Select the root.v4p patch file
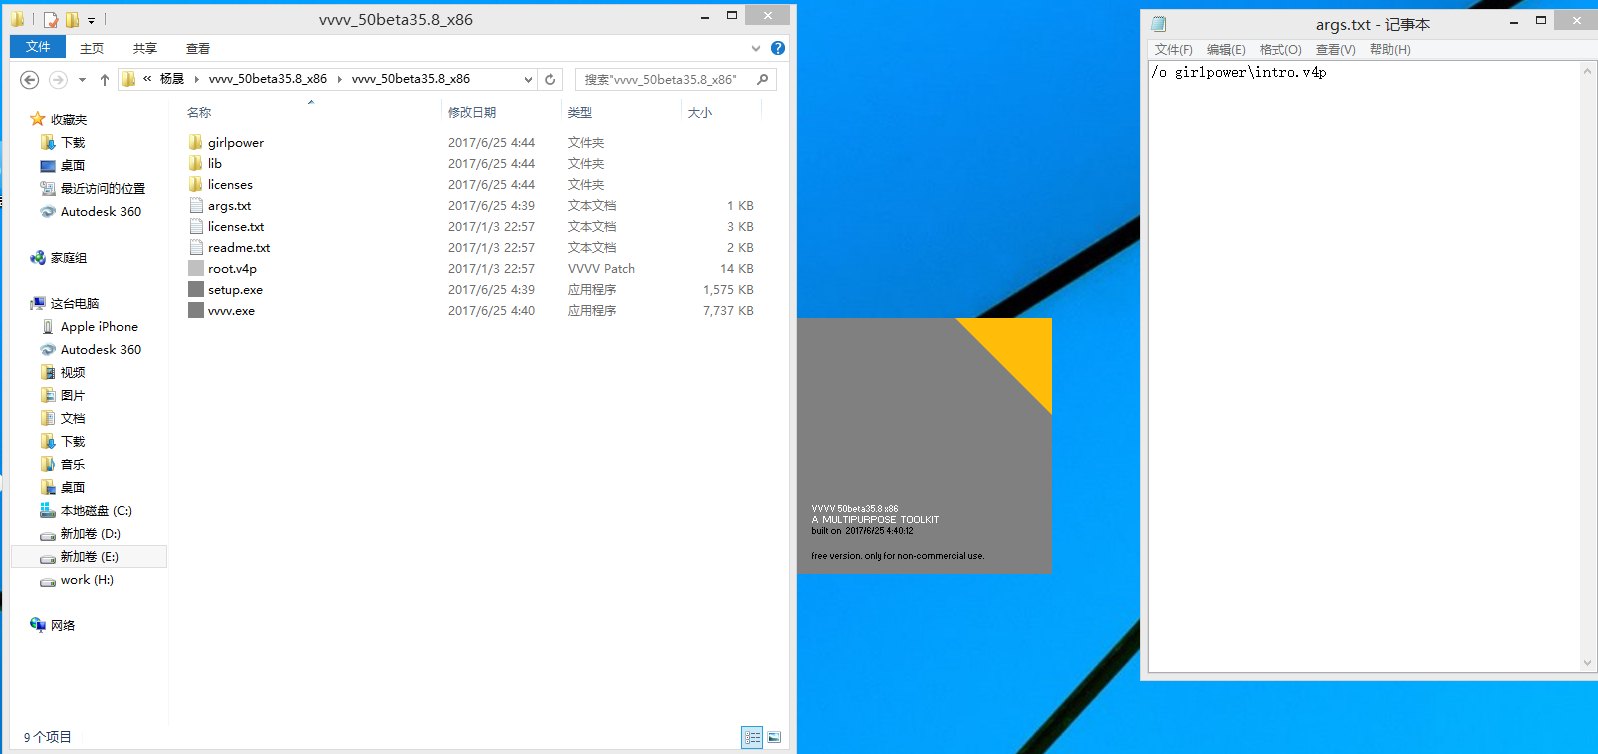This screenshot has height=754, width=1598. pos(232,269)
